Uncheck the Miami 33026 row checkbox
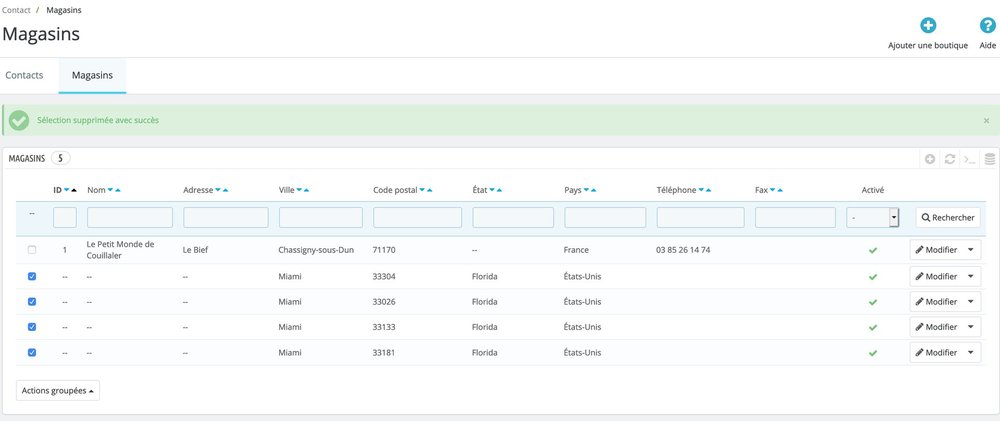This screenshot has width=1000, height=421. tap(32, 302)
